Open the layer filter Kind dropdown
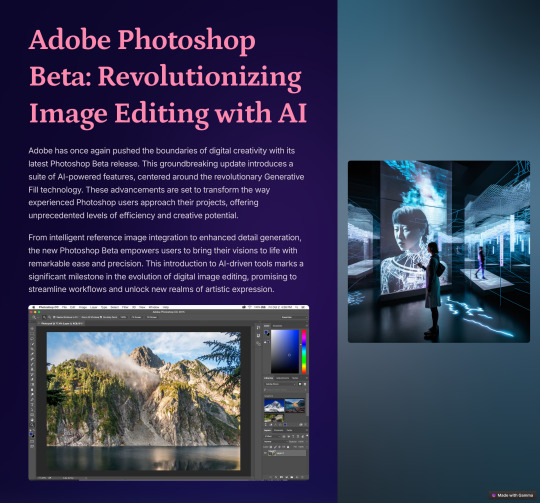The width and height of the screenshot is (540, 503). point(272,437)
